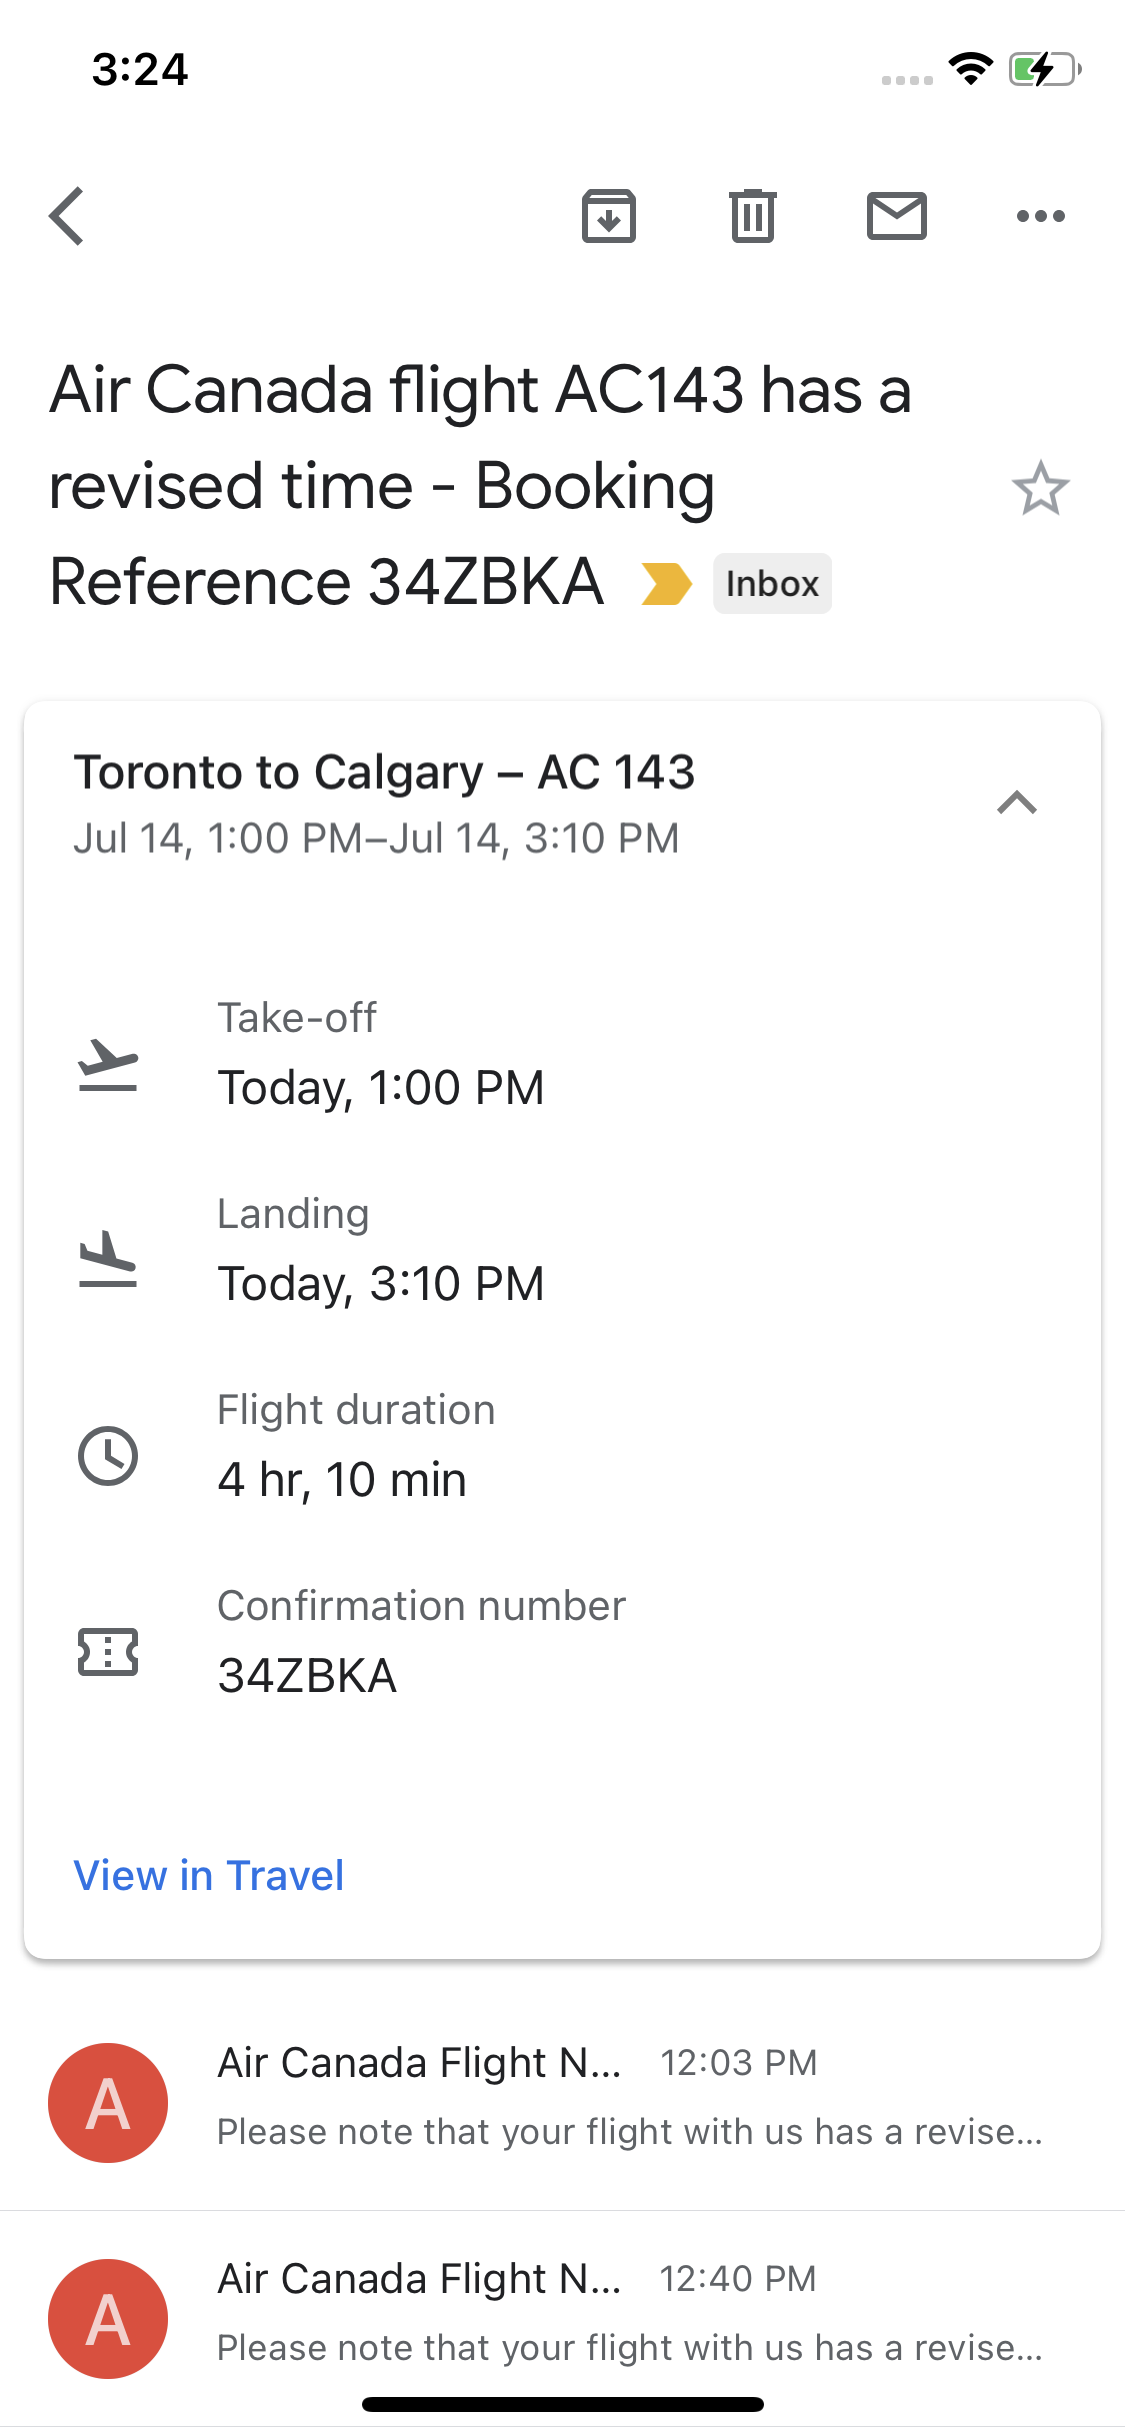Select the confirmation number 34ZBKA
1125x2436 pixels.
coord(307,1676)
